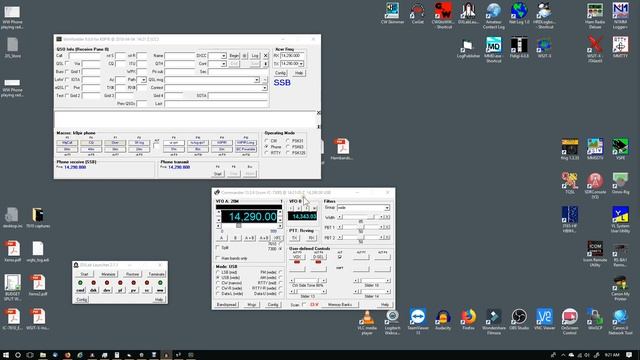Open the CW Skimmer desktop icon

[392, 13]
